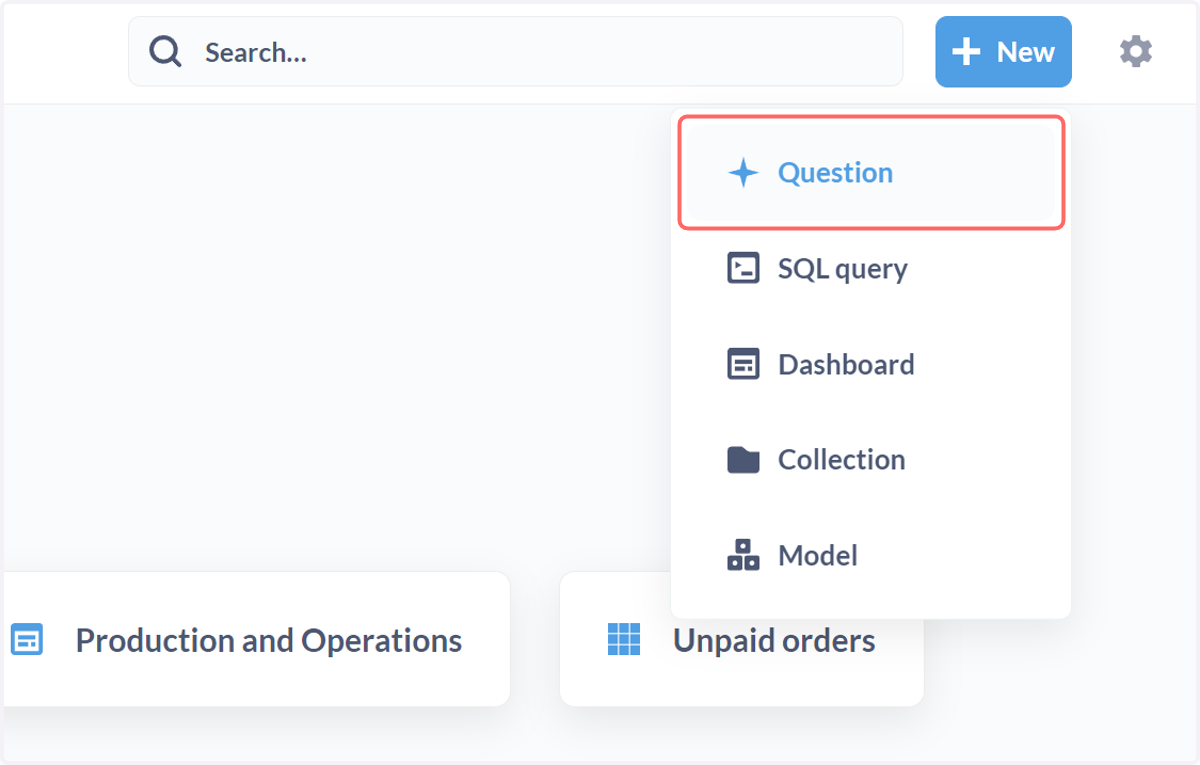Click the blocks icon for Model

point(743,555)
